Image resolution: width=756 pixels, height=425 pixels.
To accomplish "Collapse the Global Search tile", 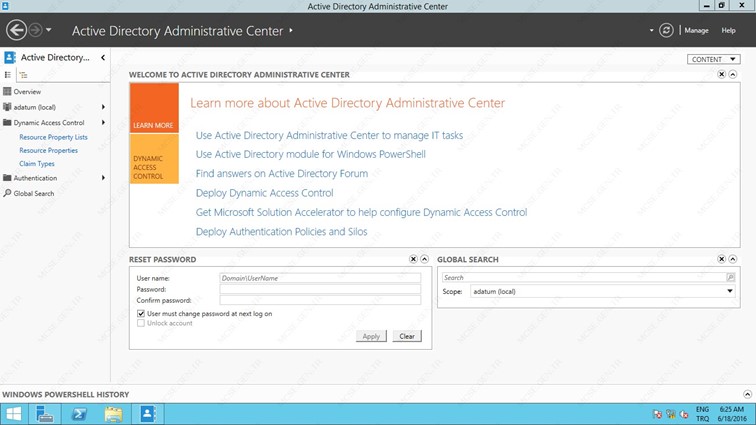I will point(732,259).
